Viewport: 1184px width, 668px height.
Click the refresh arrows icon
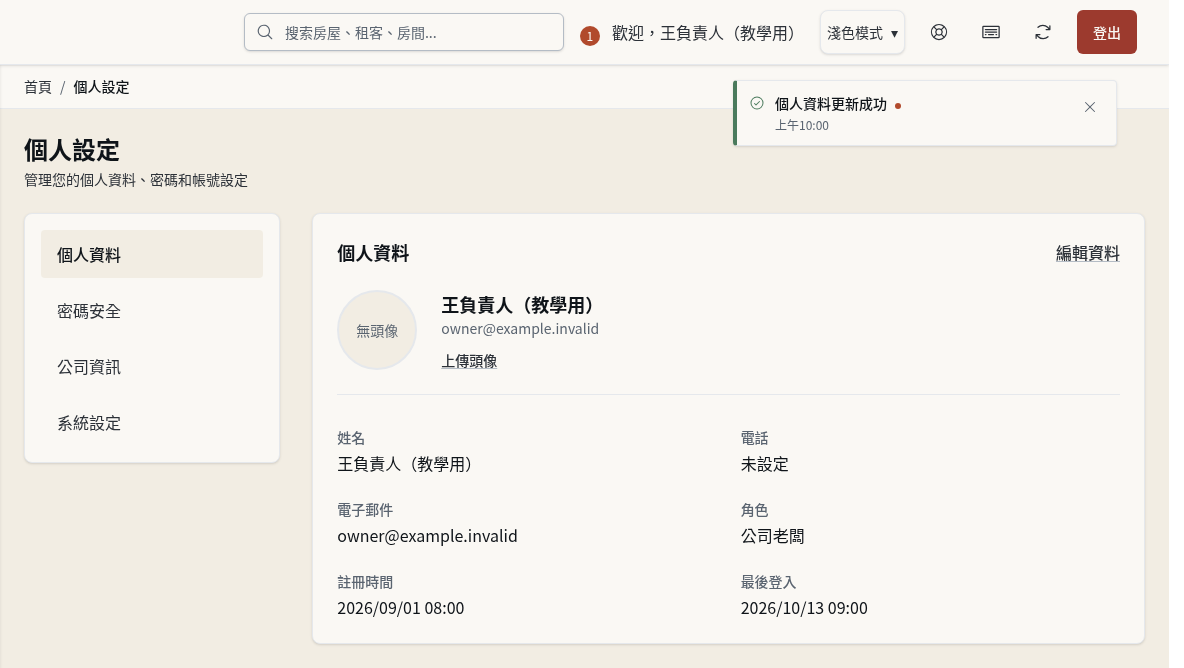click(1043, 32)
